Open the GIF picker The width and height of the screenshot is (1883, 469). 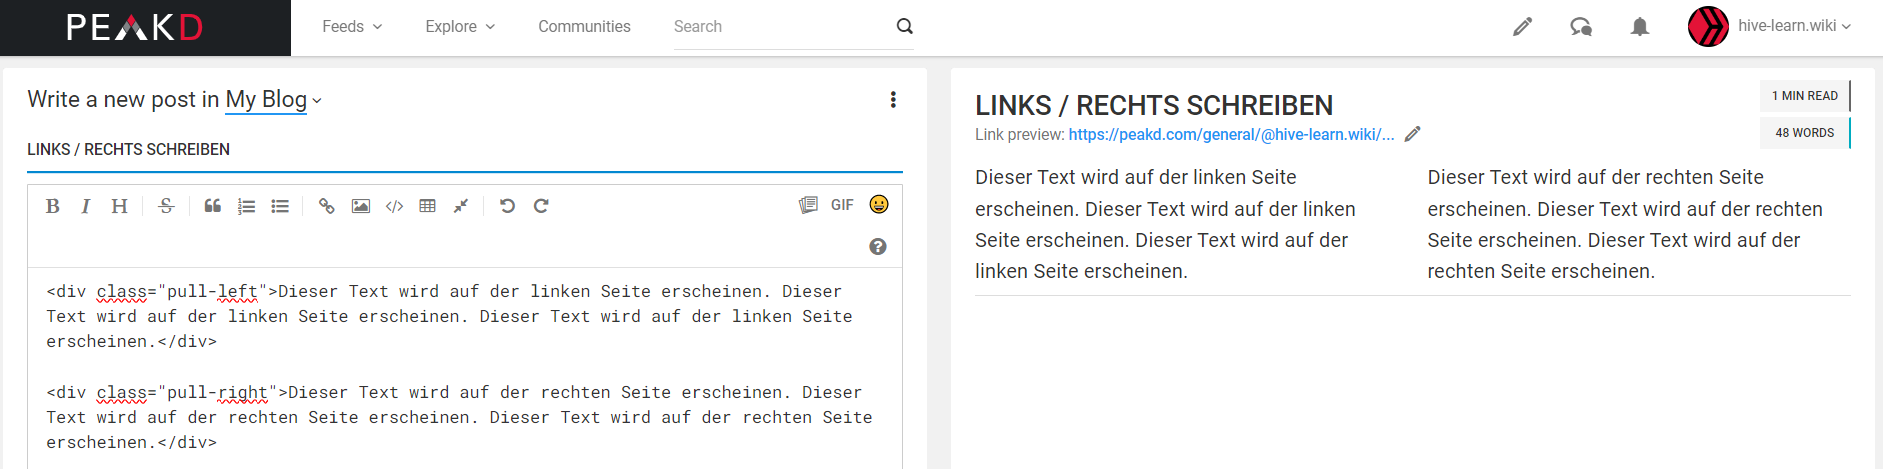click(842, 205)
